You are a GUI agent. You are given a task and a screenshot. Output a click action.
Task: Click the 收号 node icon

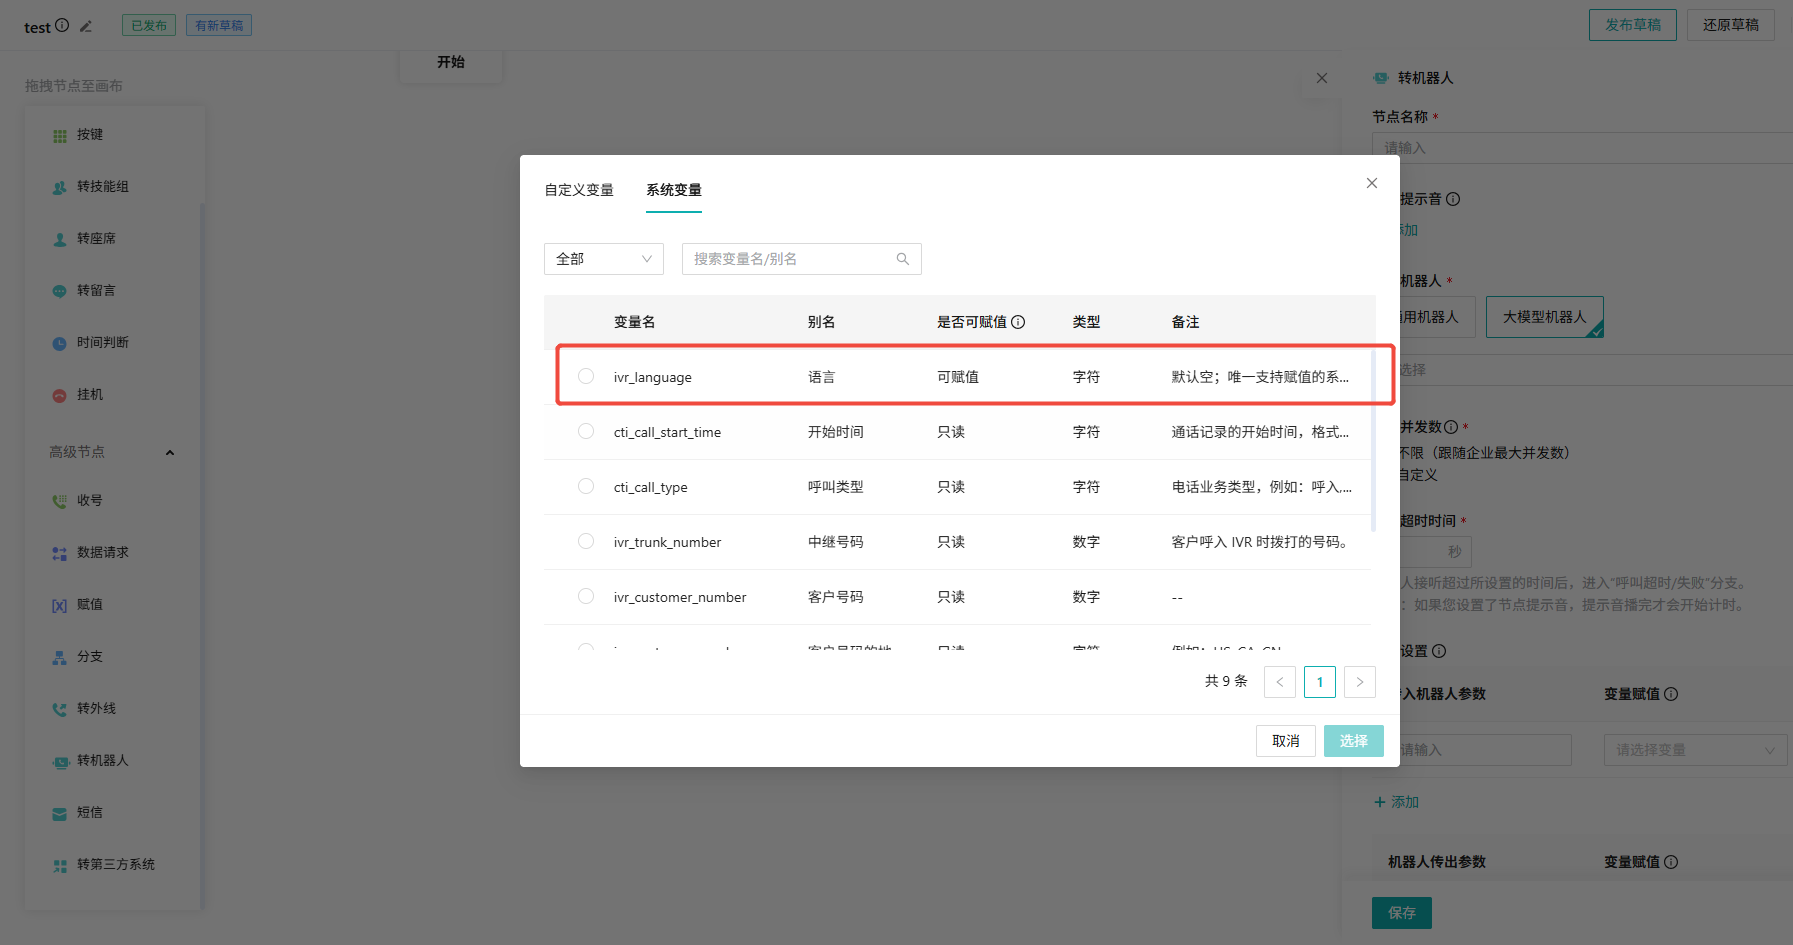point(60,501)
